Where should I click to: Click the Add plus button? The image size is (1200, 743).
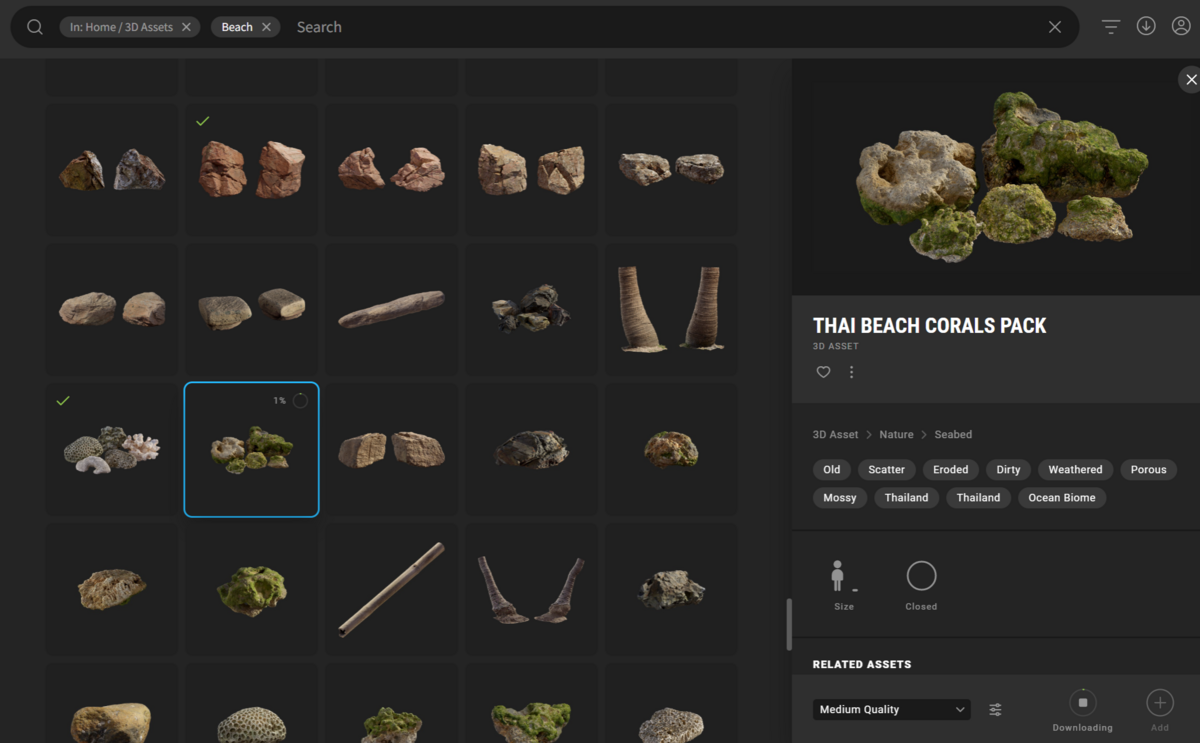(x=1160, y=702)
